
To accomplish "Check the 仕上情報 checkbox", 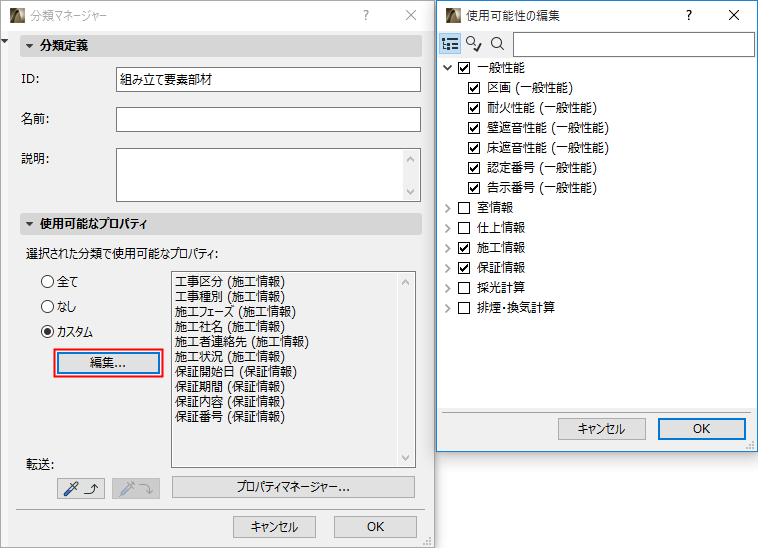I will (464, 228).
